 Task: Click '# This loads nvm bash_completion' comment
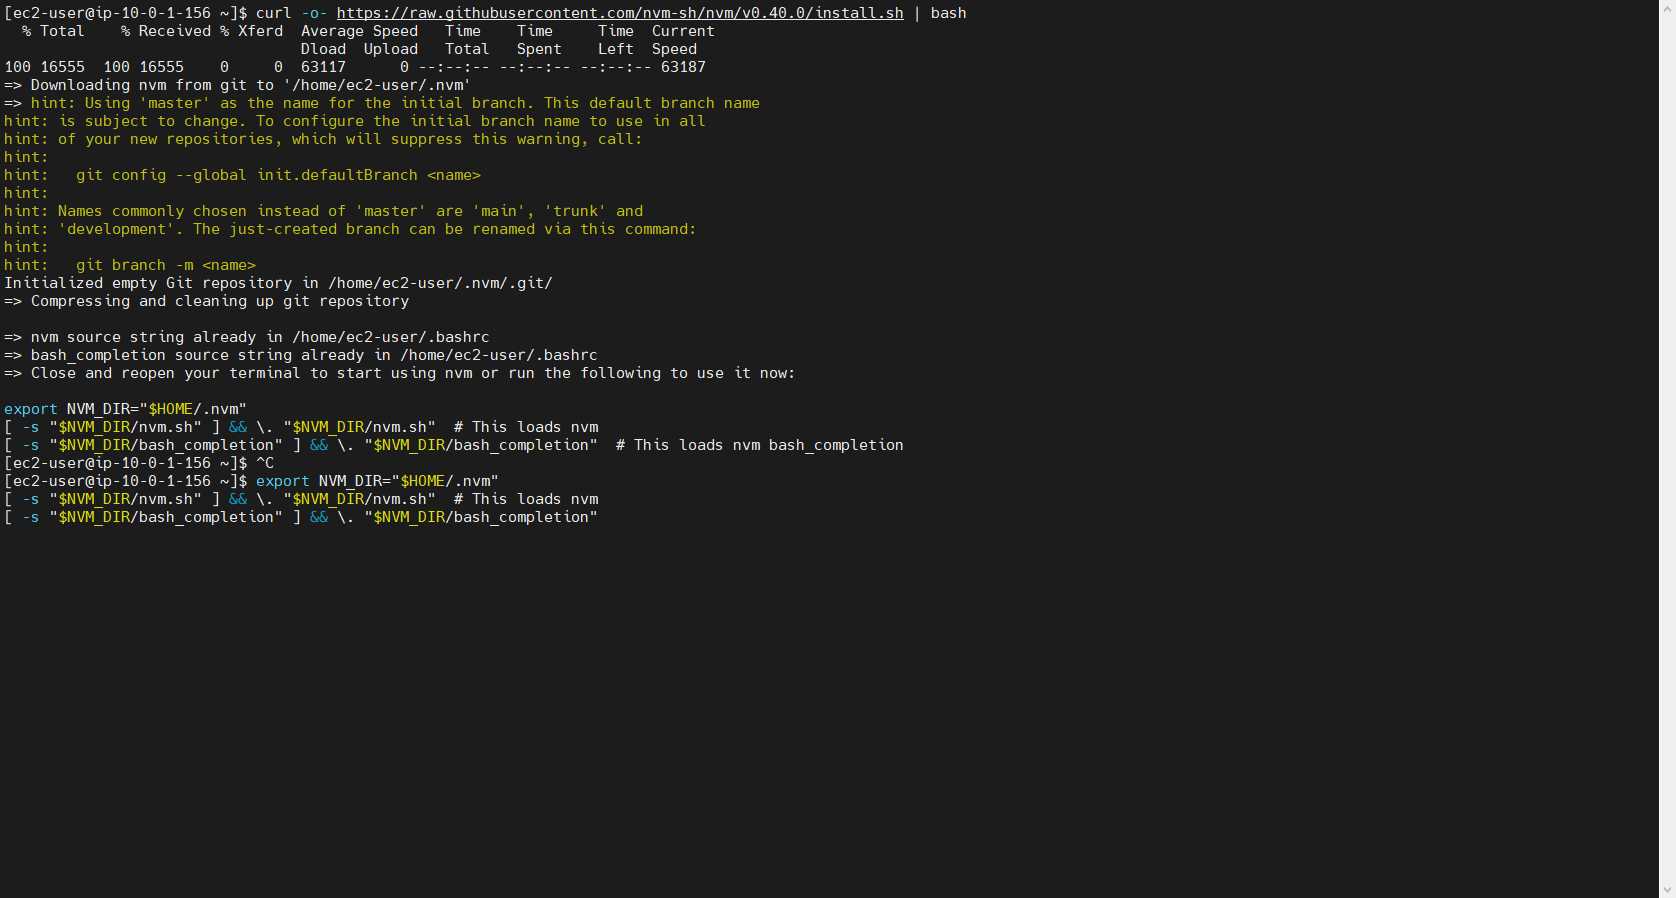click(759, 445)
